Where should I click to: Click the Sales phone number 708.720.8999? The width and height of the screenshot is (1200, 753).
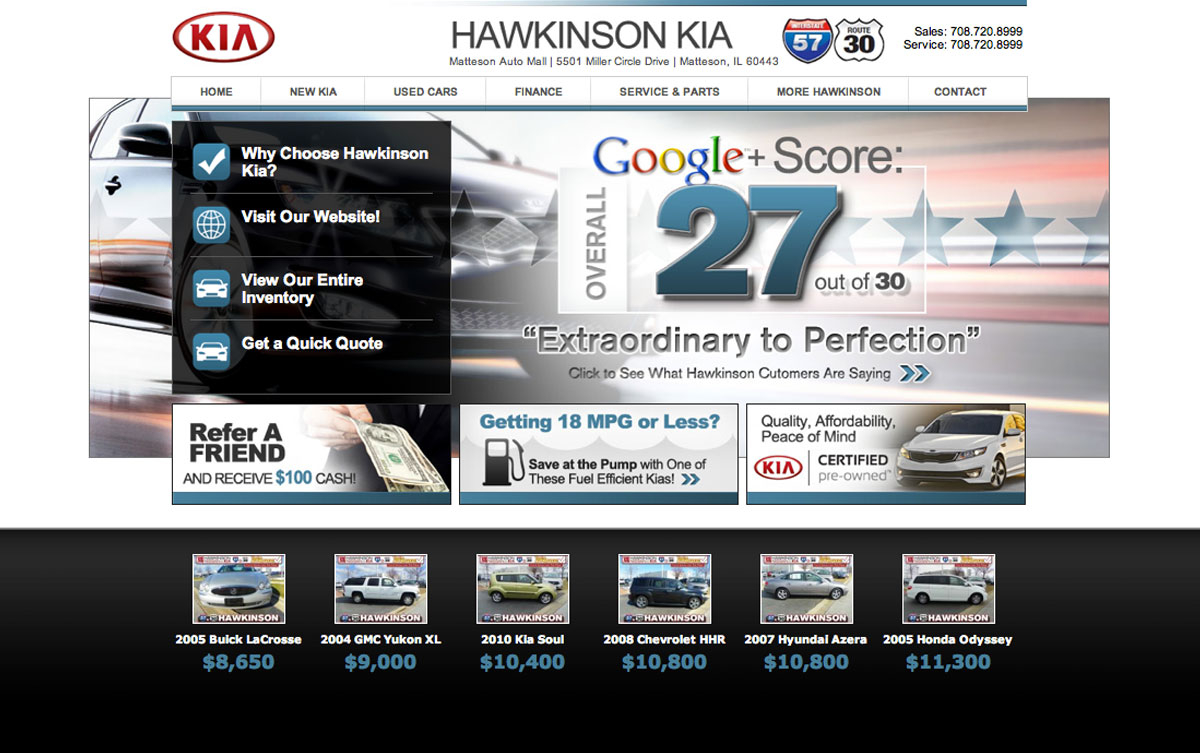tap(985, 32)
